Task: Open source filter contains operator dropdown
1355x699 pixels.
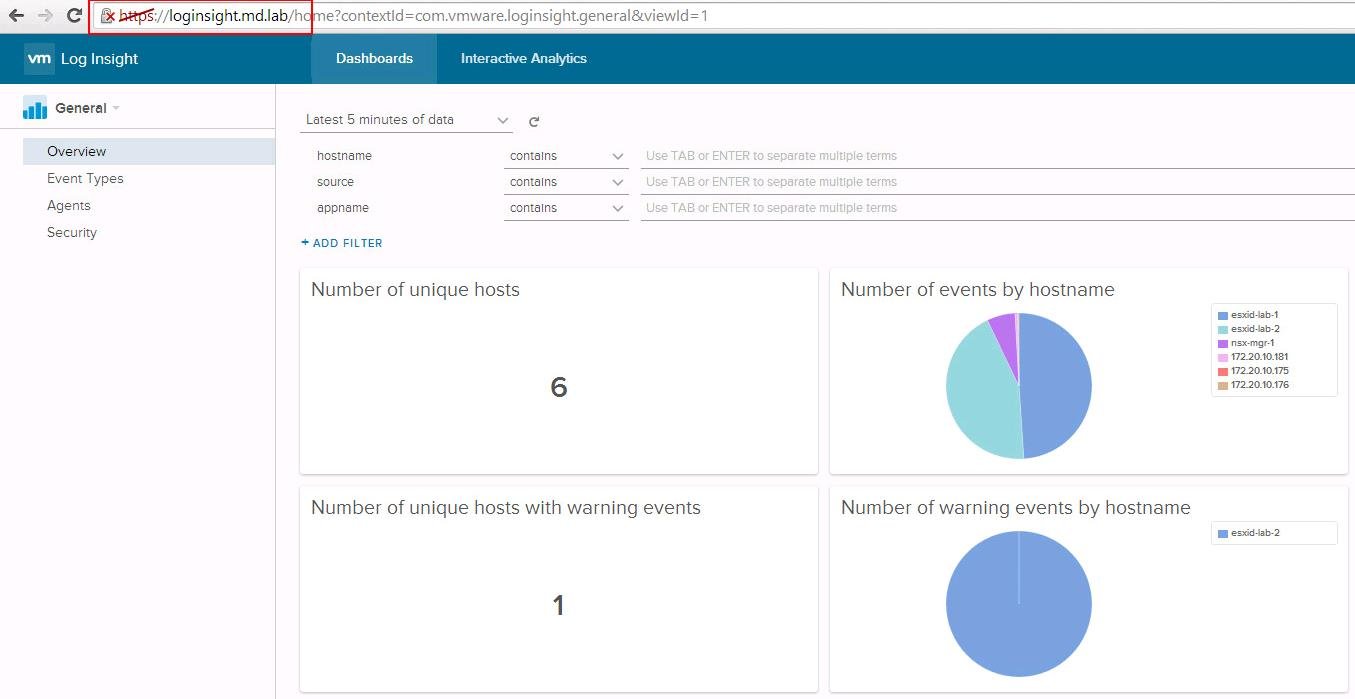Action: coord(566,182)
